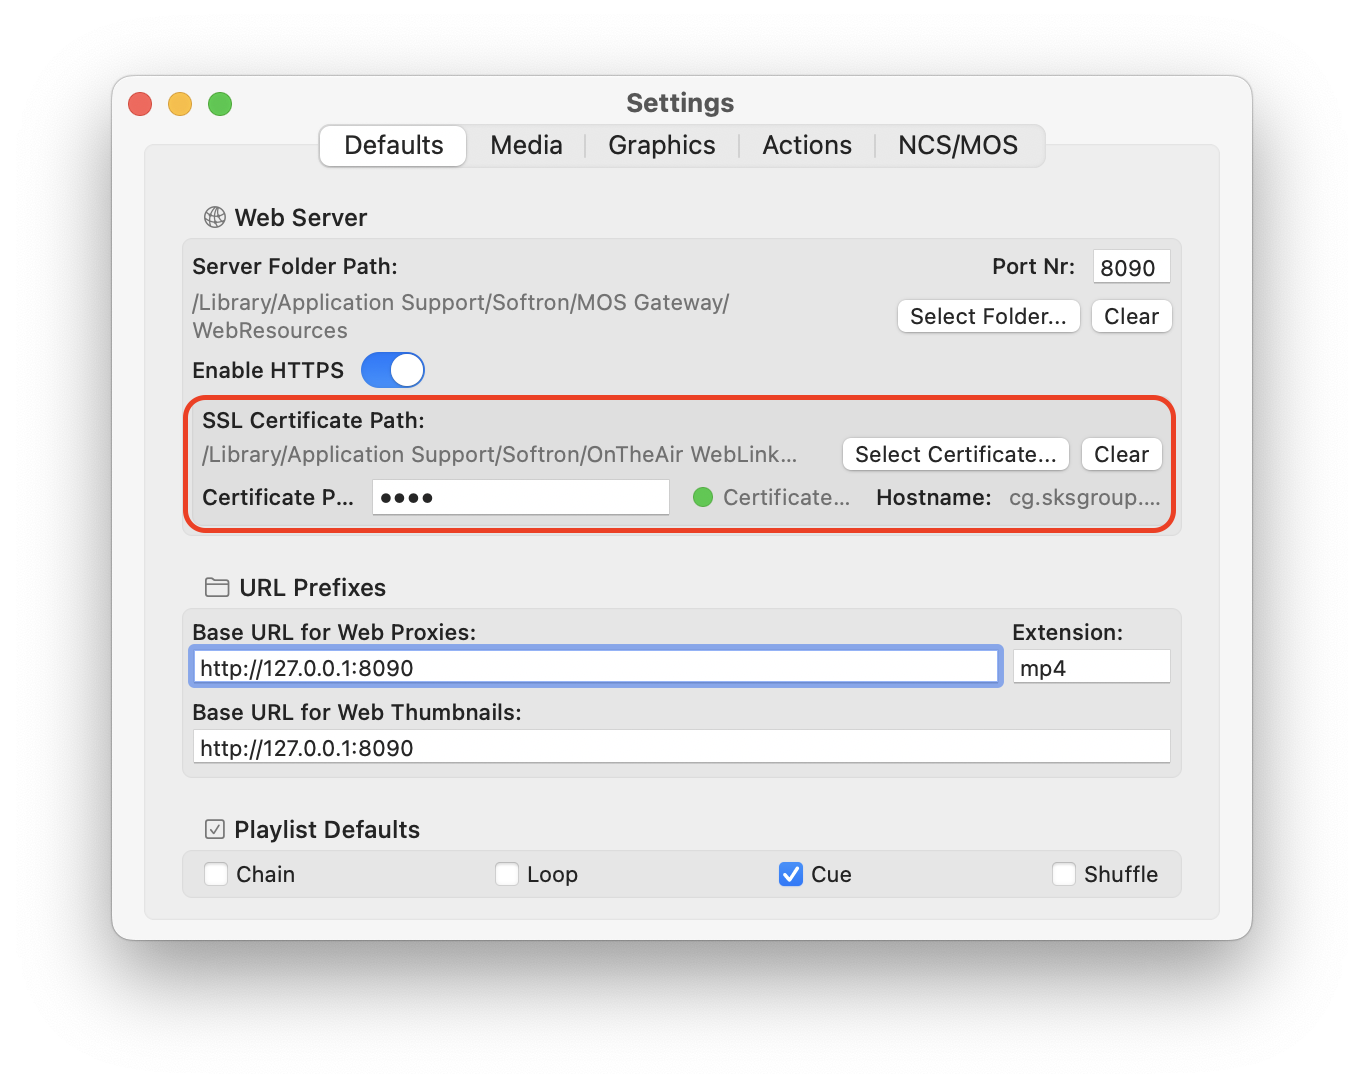
Task: Click the Port Nr field
Action: click(1131, 267)
